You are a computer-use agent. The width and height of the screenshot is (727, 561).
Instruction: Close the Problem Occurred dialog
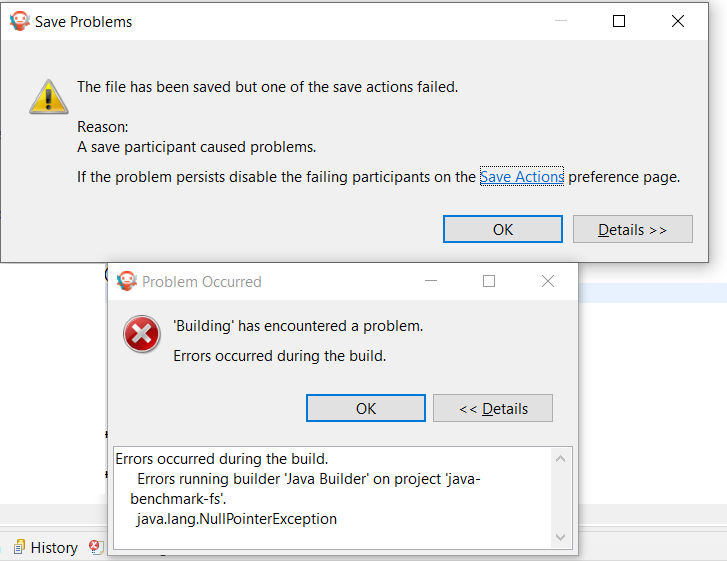click(x=548, y=281)
